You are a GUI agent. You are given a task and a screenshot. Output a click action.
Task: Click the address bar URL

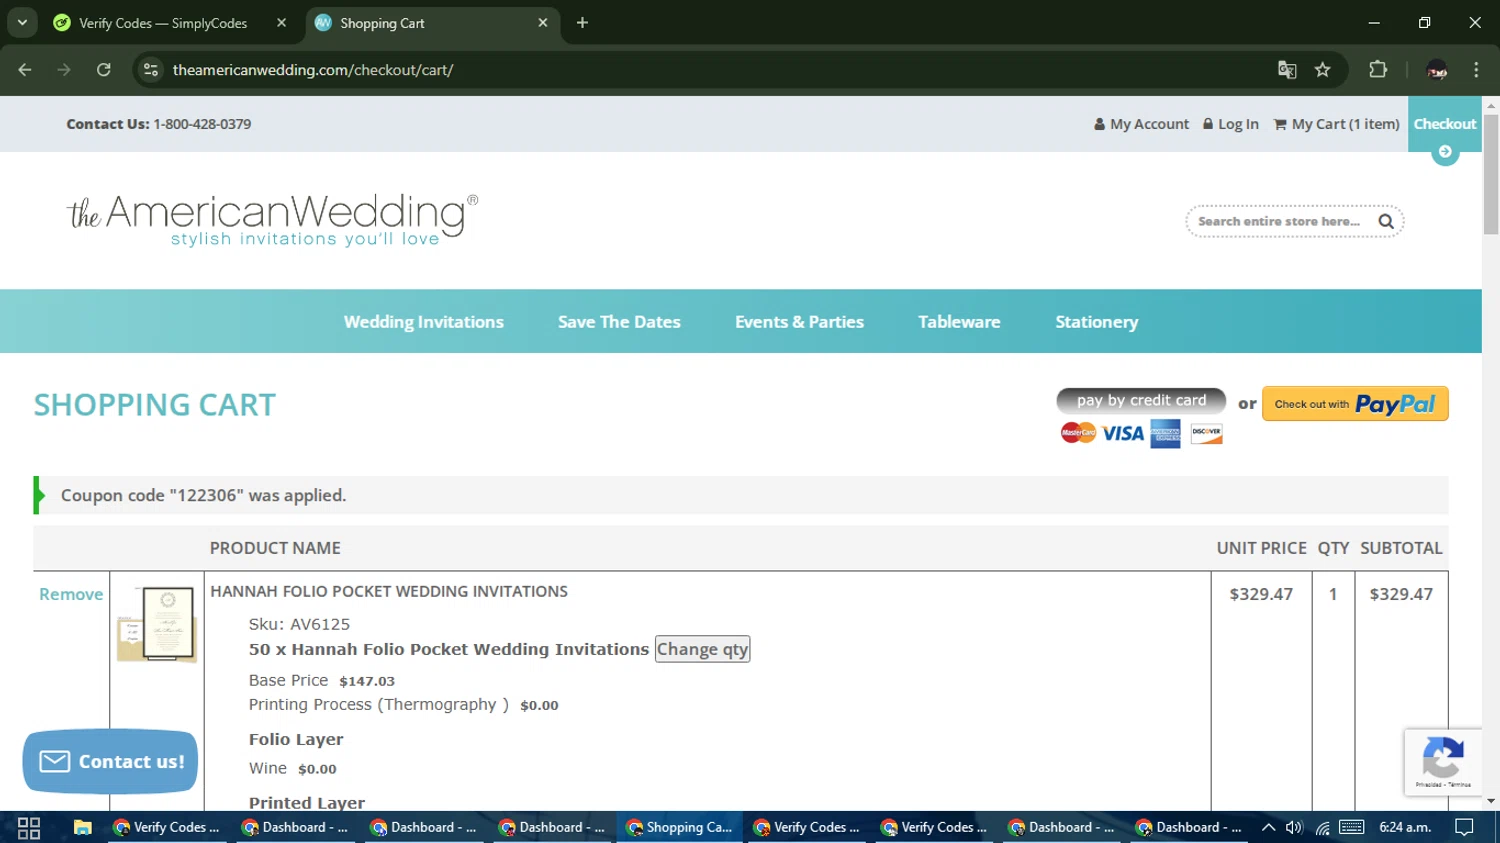[x=313, y=70]
